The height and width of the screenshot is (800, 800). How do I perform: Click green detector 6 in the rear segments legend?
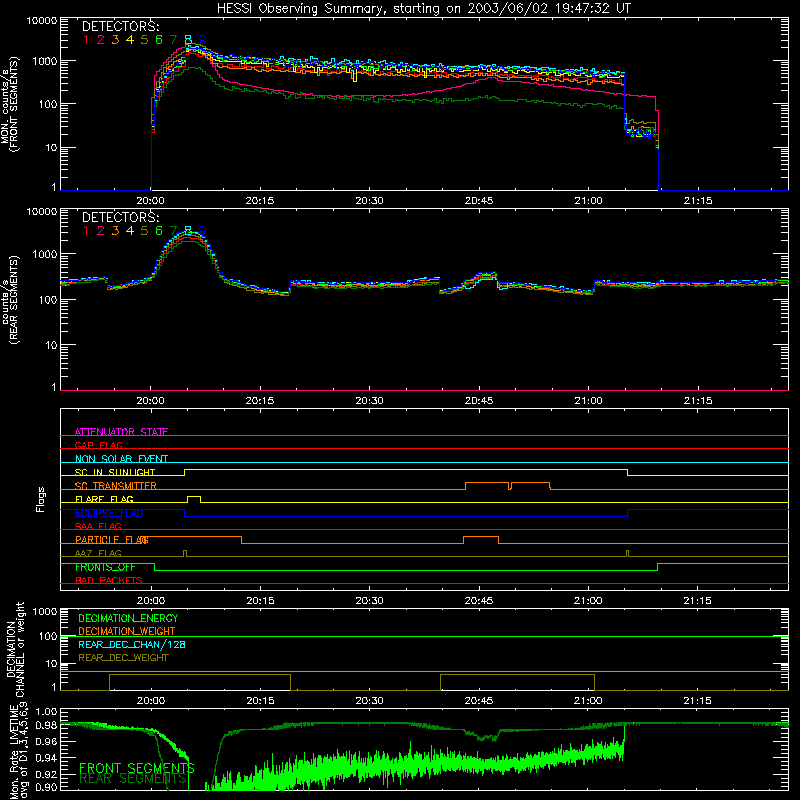(x=159, y=231)
